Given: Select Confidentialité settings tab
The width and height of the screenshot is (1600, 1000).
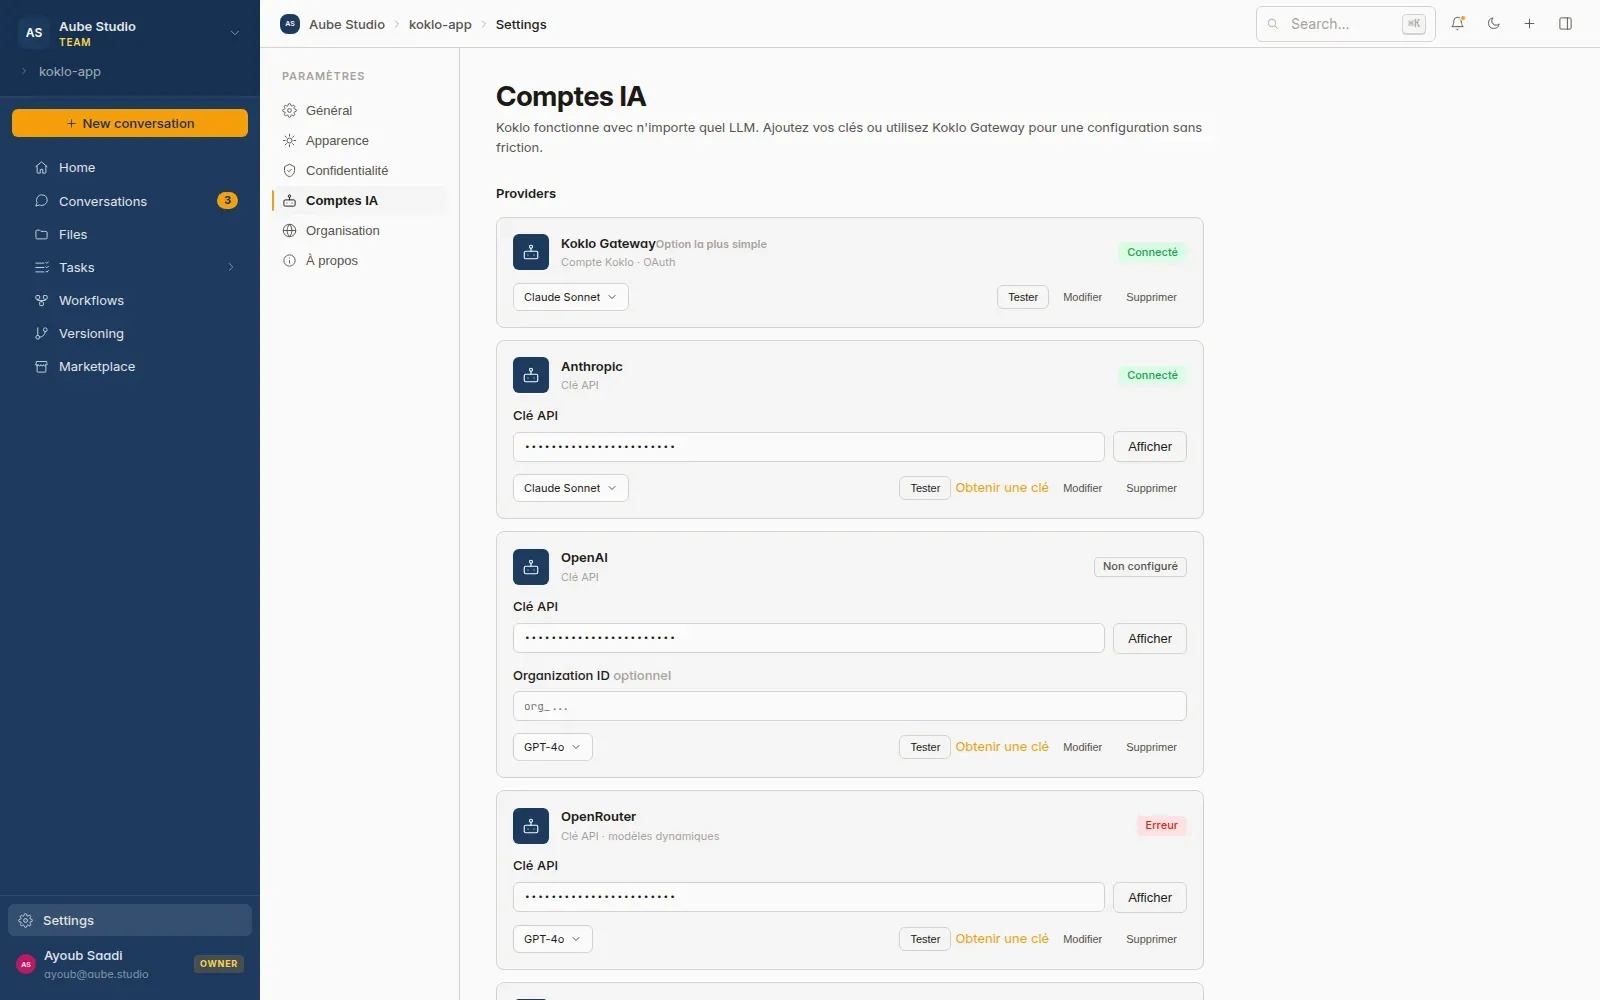Looking at the screenshot, I should pos(360,170).
